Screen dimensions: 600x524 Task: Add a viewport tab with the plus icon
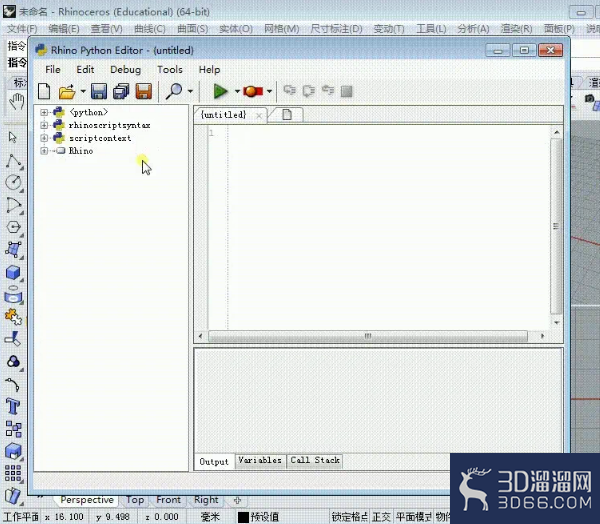237,500
